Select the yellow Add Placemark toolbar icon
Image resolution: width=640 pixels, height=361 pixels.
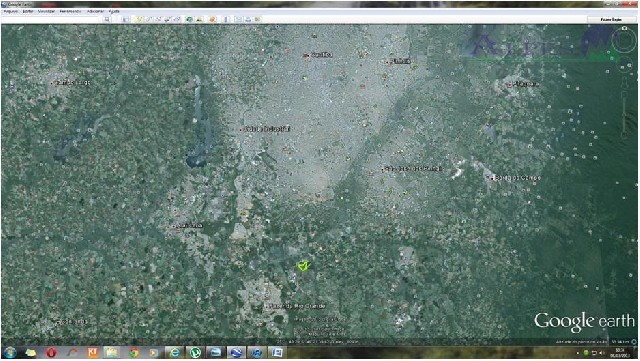click(x=140, y=19)
